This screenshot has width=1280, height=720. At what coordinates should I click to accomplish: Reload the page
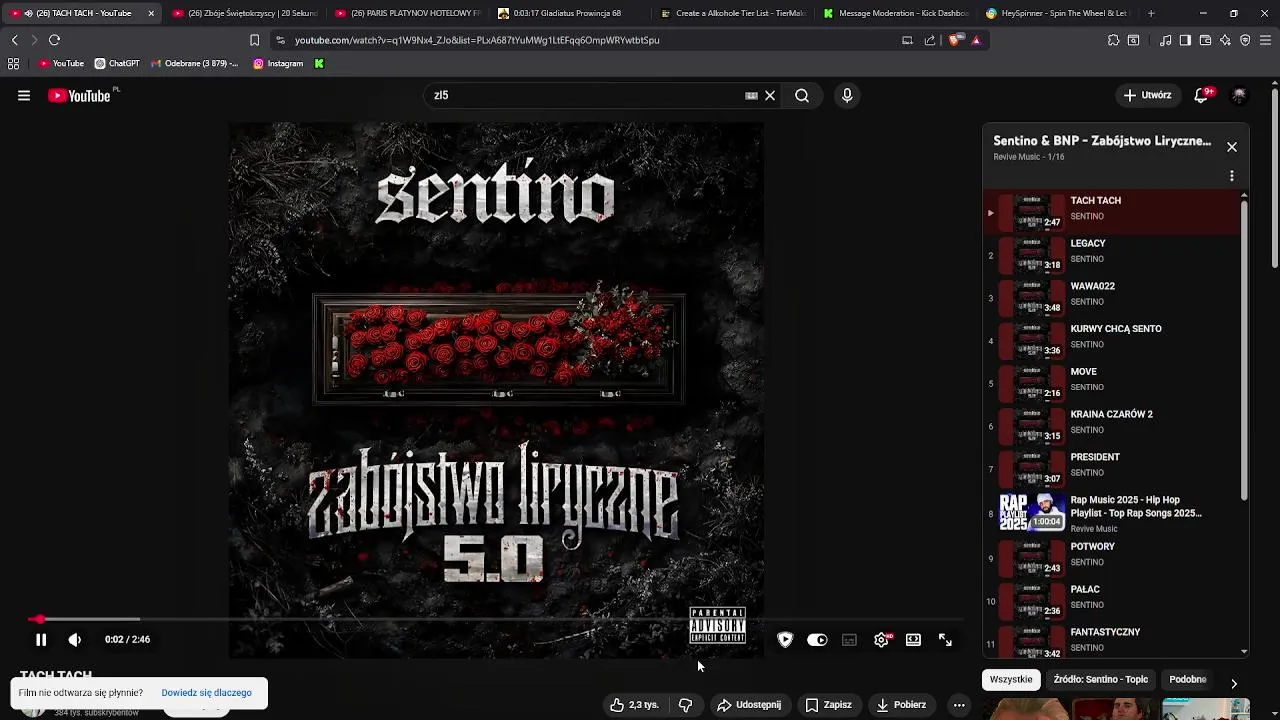click(55, 40)
